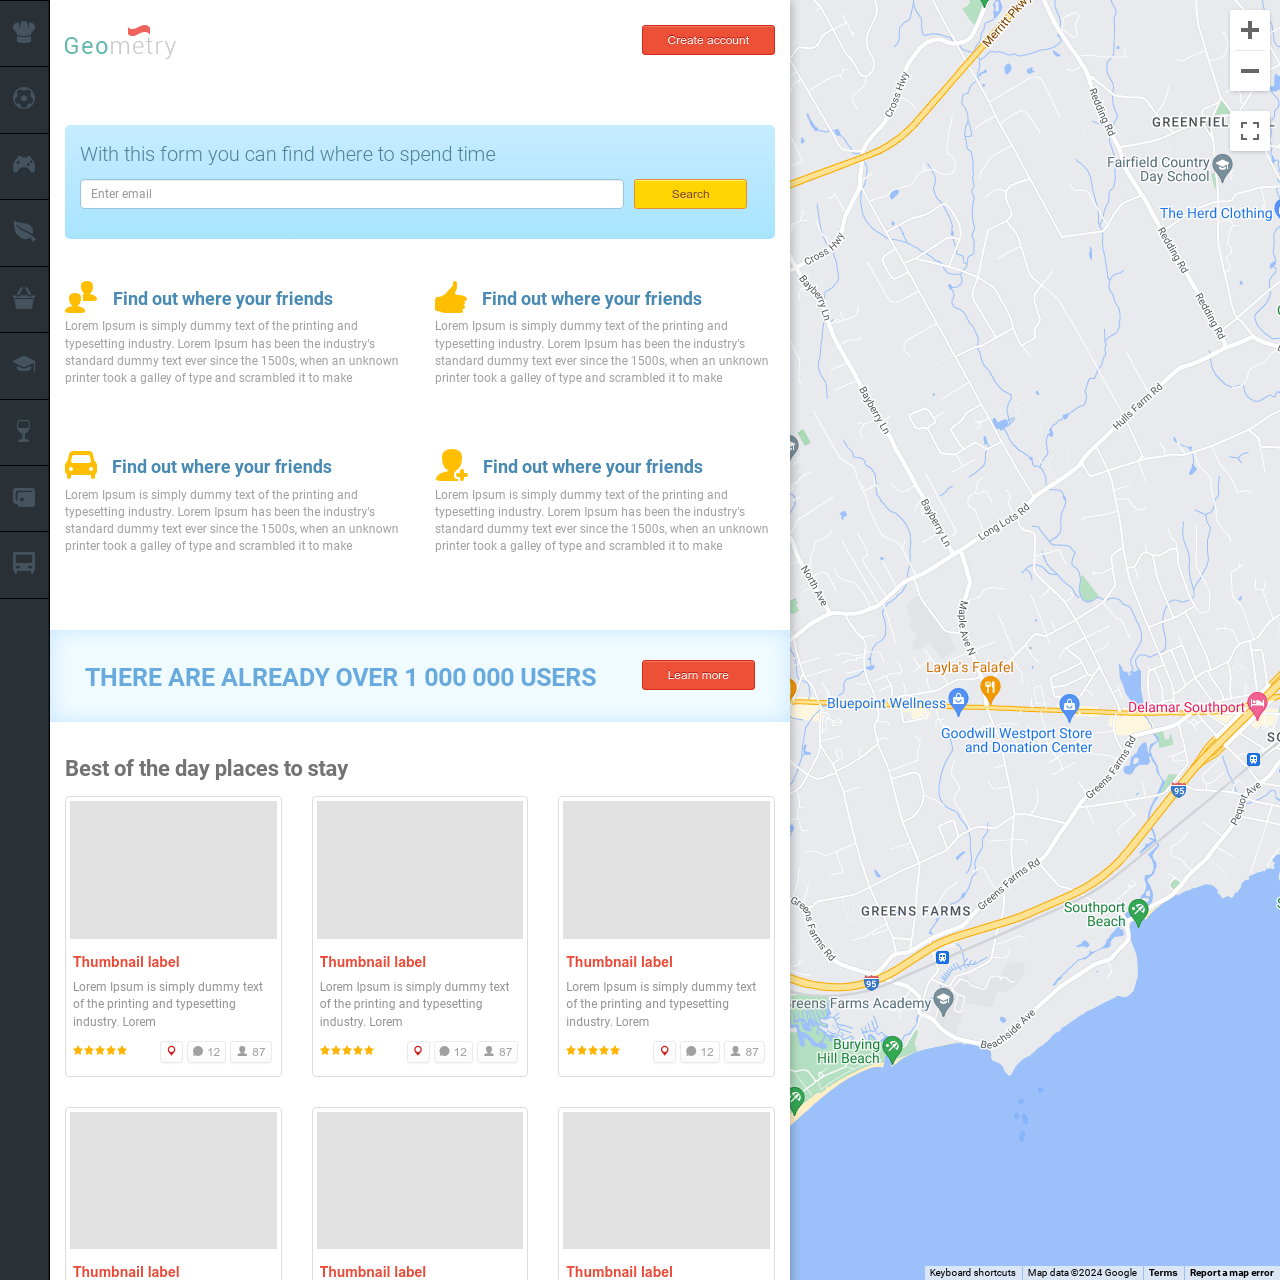
Task: Click the yellow car feature icon
Action: click(x=81, y=465)
